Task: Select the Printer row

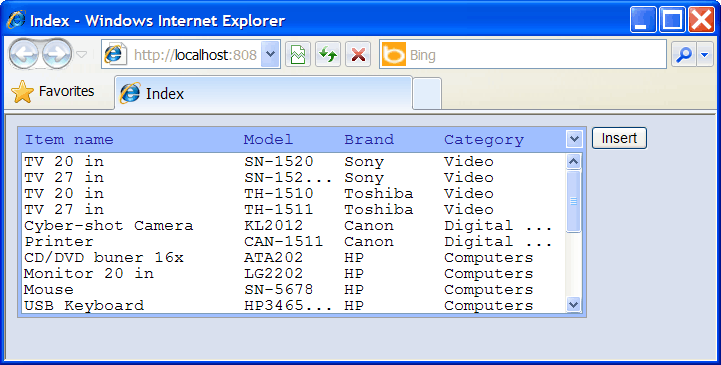Action: pos(293,242)
